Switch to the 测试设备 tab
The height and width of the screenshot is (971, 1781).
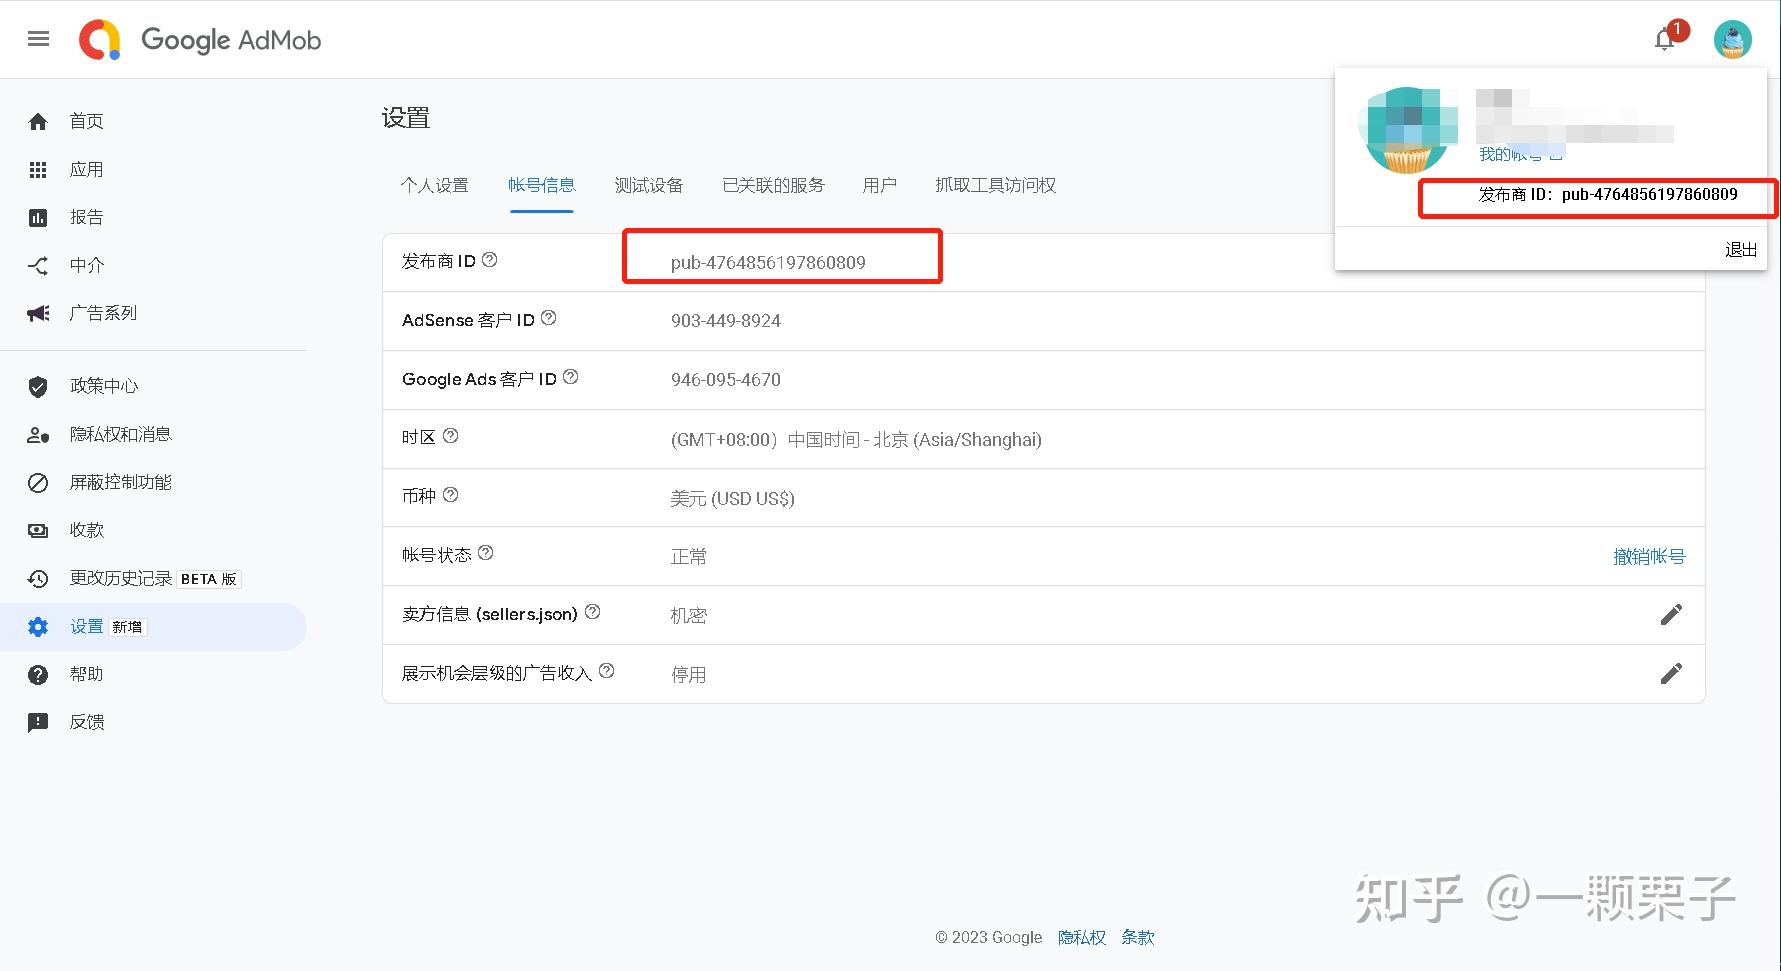click(648, 185)
